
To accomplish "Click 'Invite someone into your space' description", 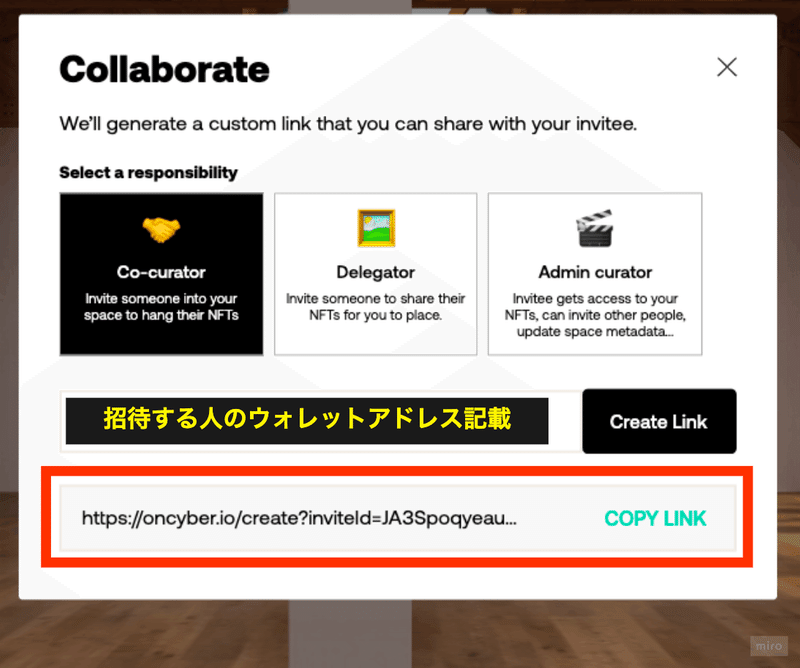I will (x=161, y=307).
